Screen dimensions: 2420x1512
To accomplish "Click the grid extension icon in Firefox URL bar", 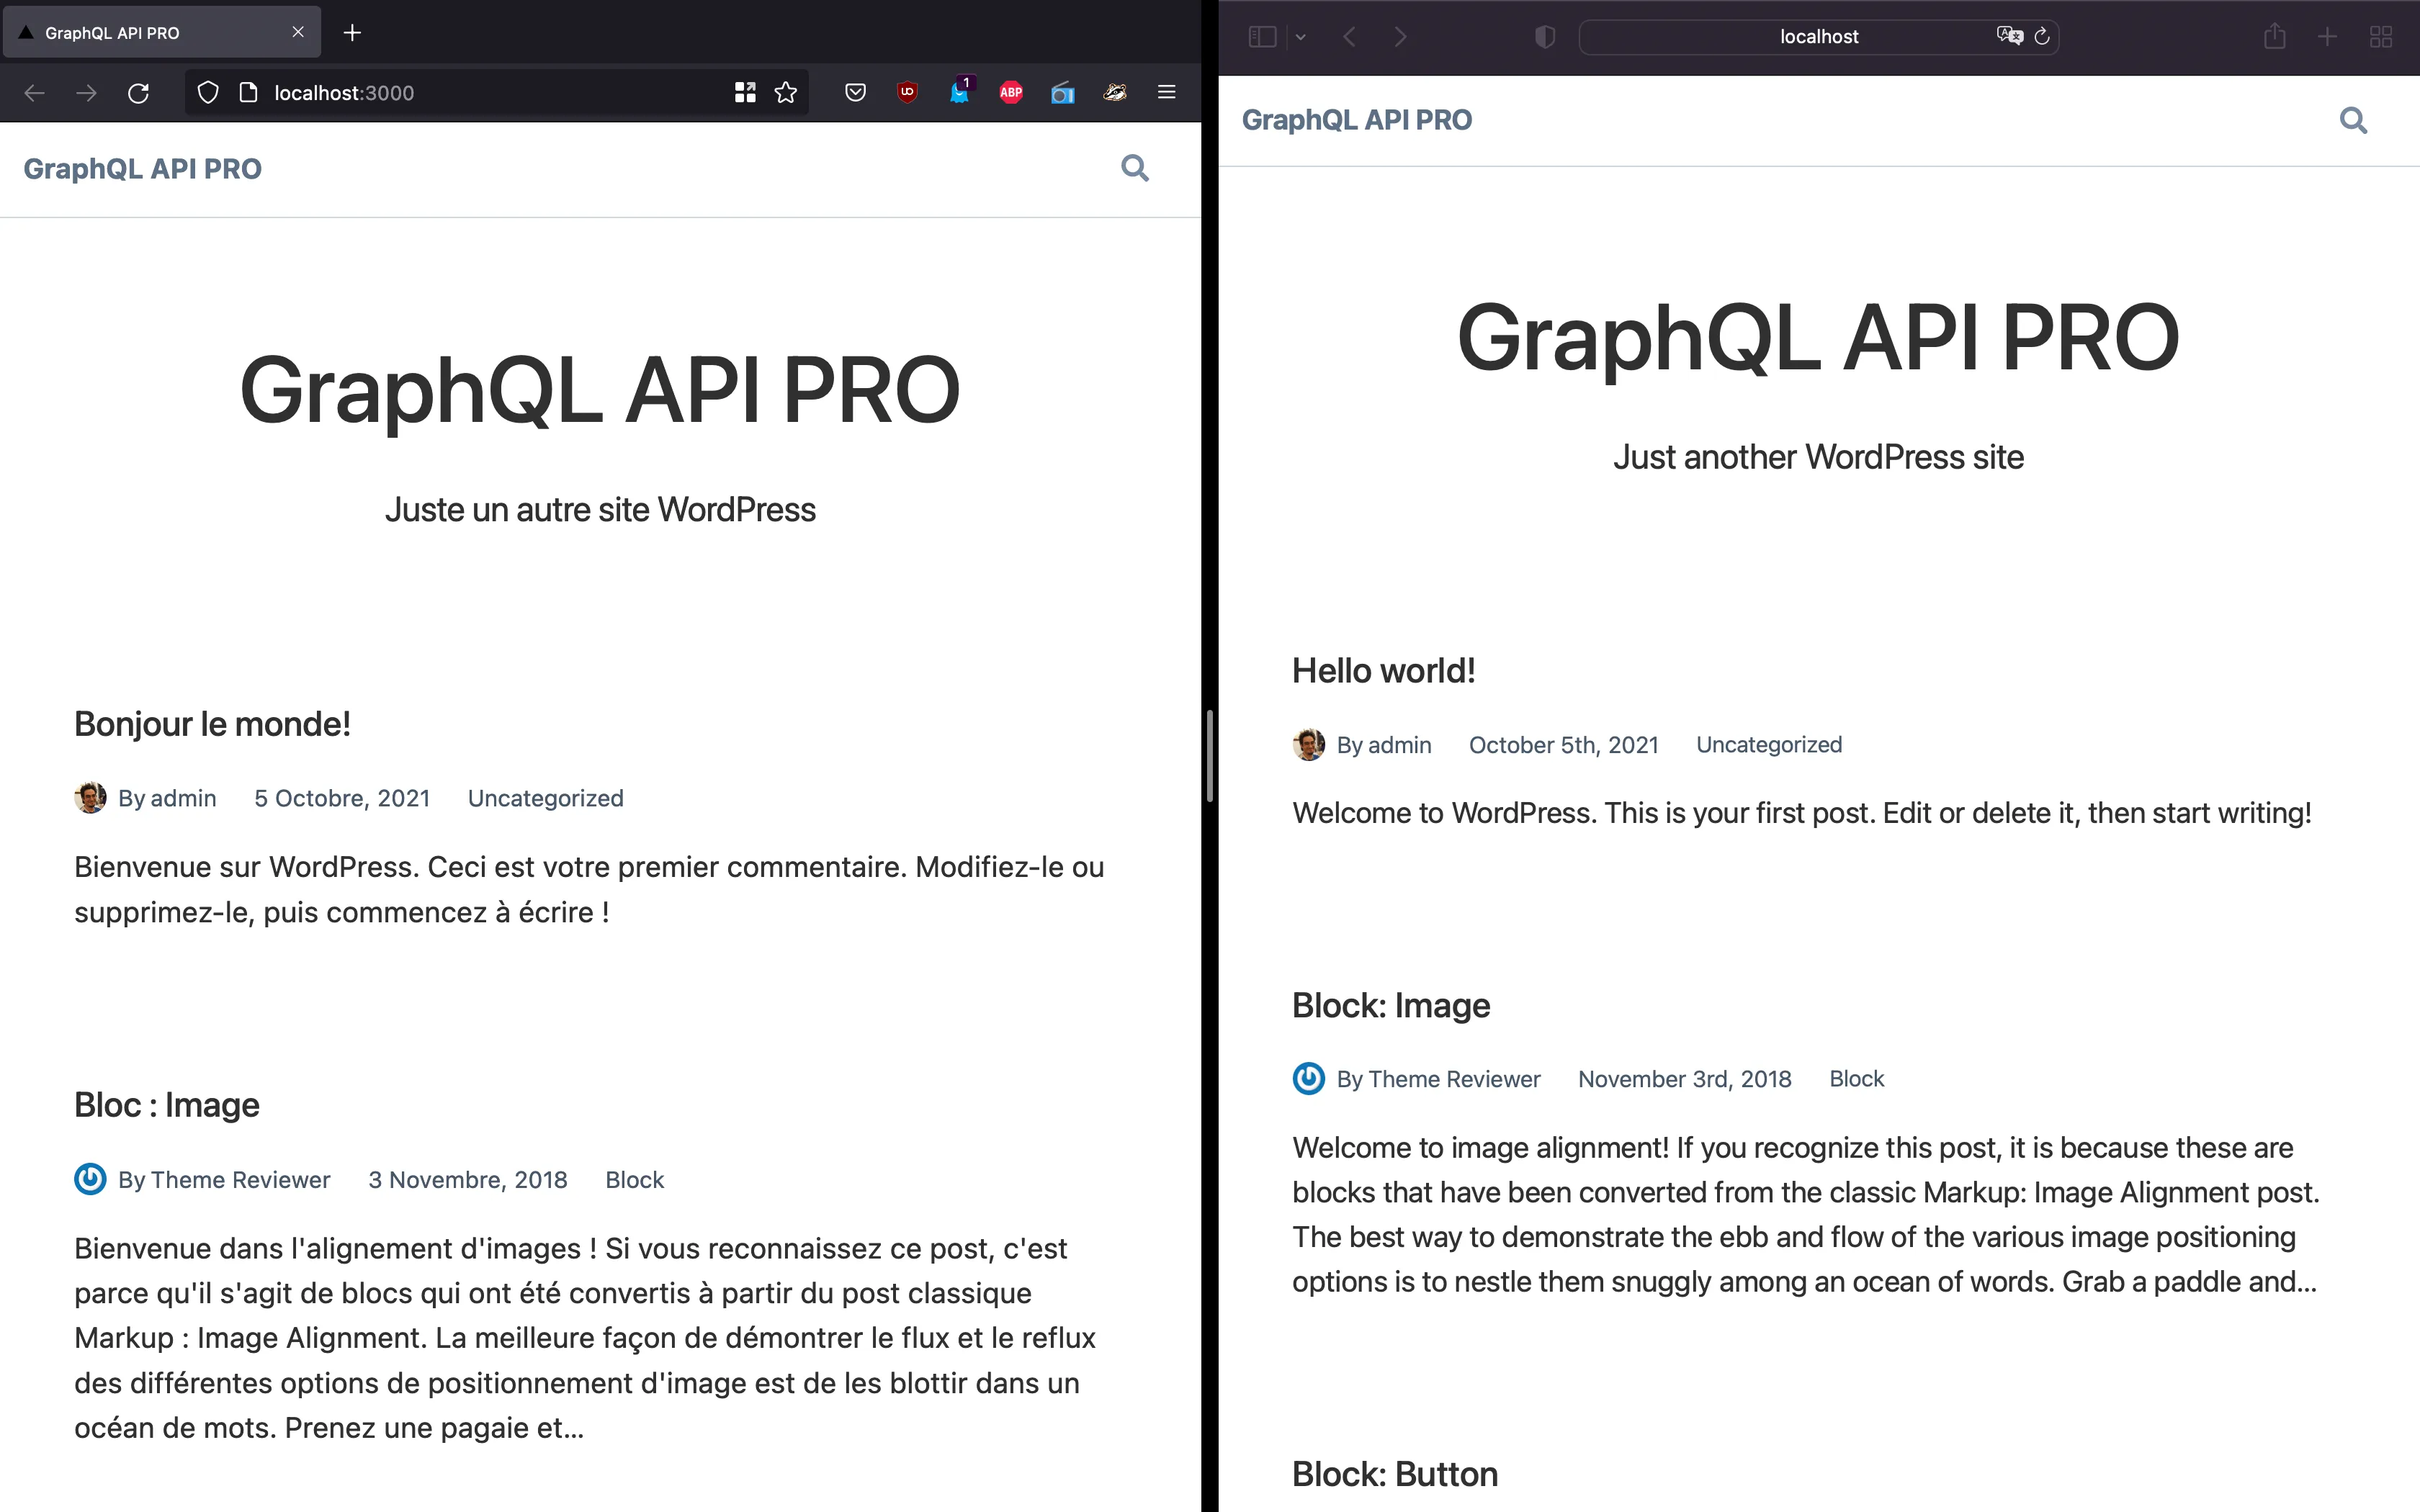I will (x=745, y=93).
